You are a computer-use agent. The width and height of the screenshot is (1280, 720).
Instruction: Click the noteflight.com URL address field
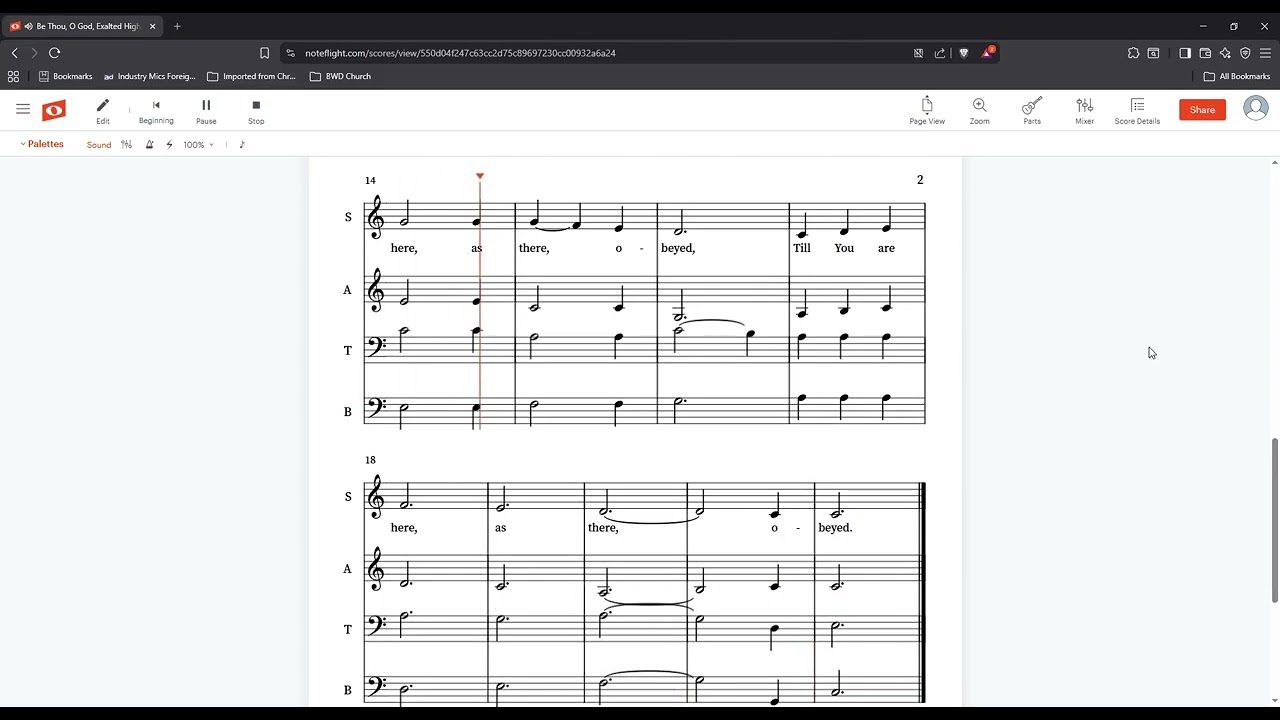click(x=460, y=53)
